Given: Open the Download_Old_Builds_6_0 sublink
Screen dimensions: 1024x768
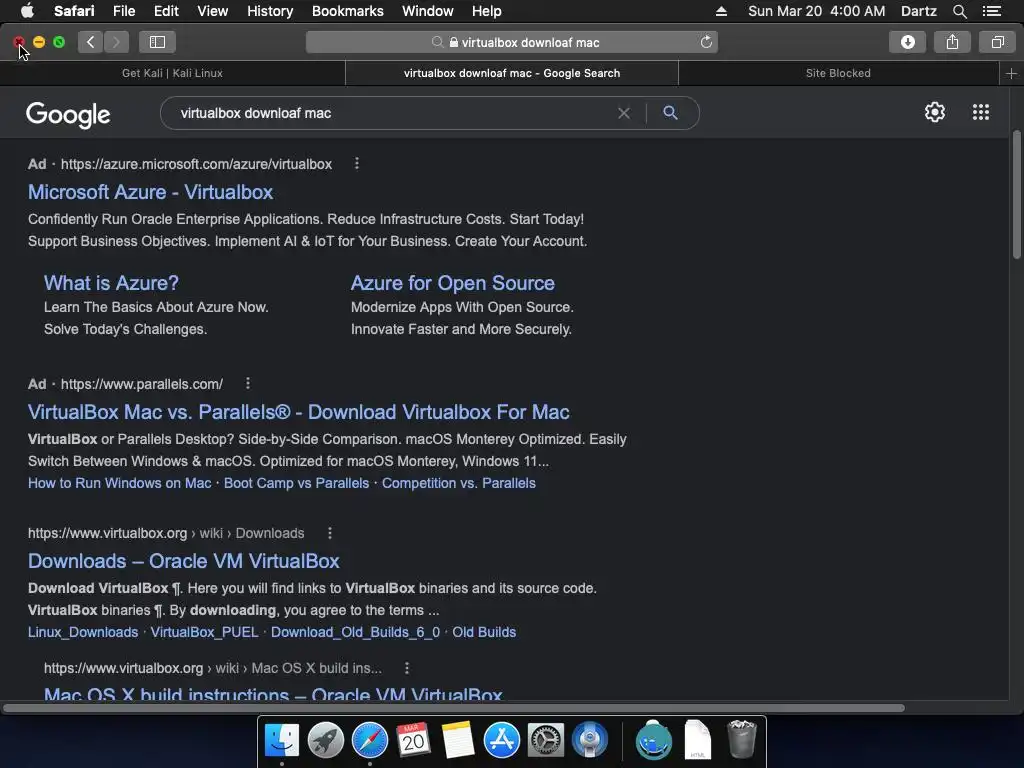Looking at the screenshot, I should click(355, 632).
